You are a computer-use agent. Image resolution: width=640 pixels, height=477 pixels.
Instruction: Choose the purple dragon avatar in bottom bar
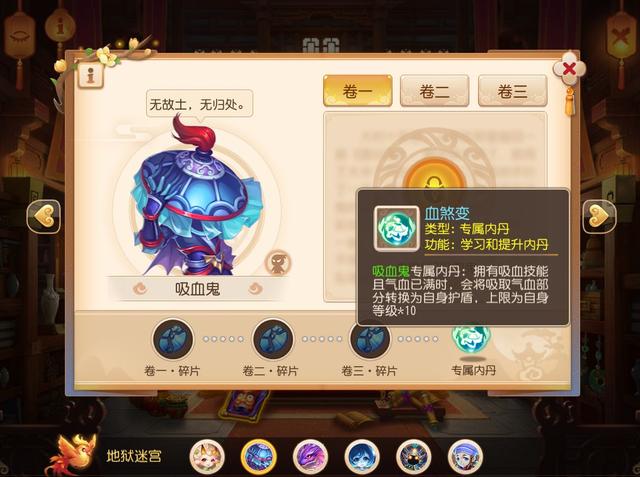pos(311,457)
